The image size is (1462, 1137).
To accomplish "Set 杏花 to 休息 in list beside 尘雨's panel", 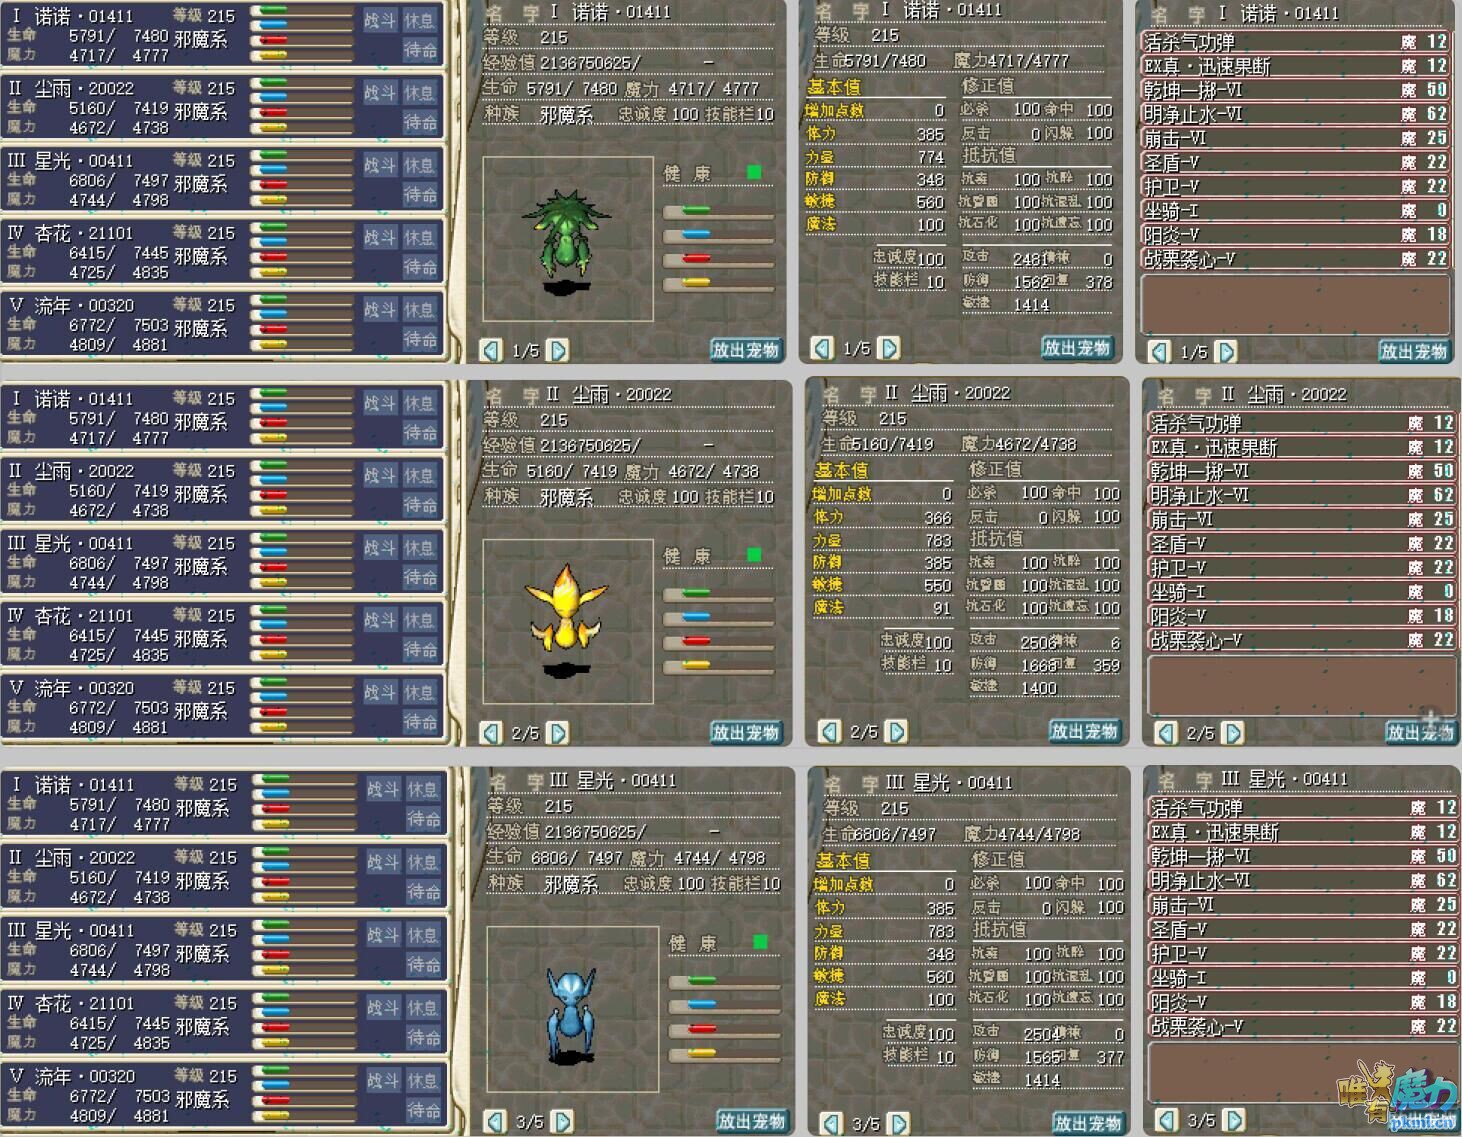I will click(x=418, y=620).
